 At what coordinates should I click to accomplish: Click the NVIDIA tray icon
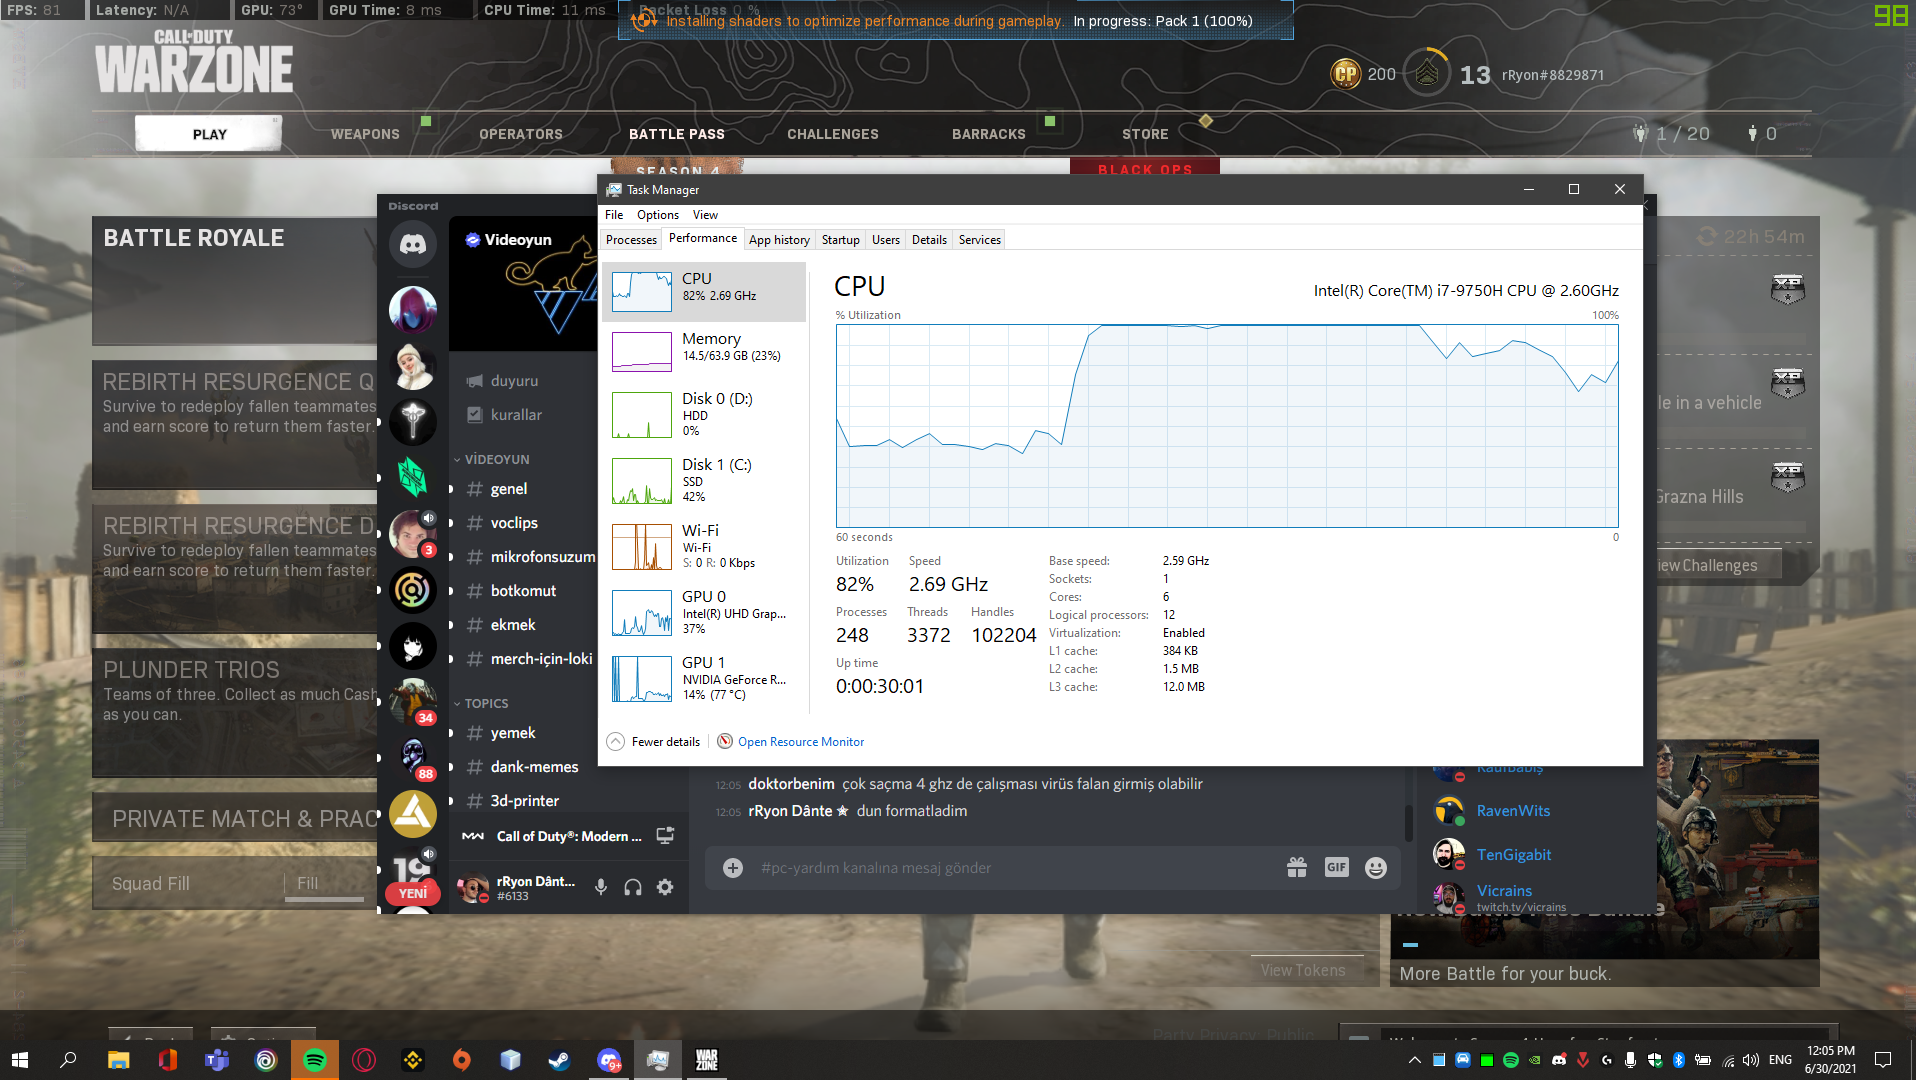(1535, 1060)
